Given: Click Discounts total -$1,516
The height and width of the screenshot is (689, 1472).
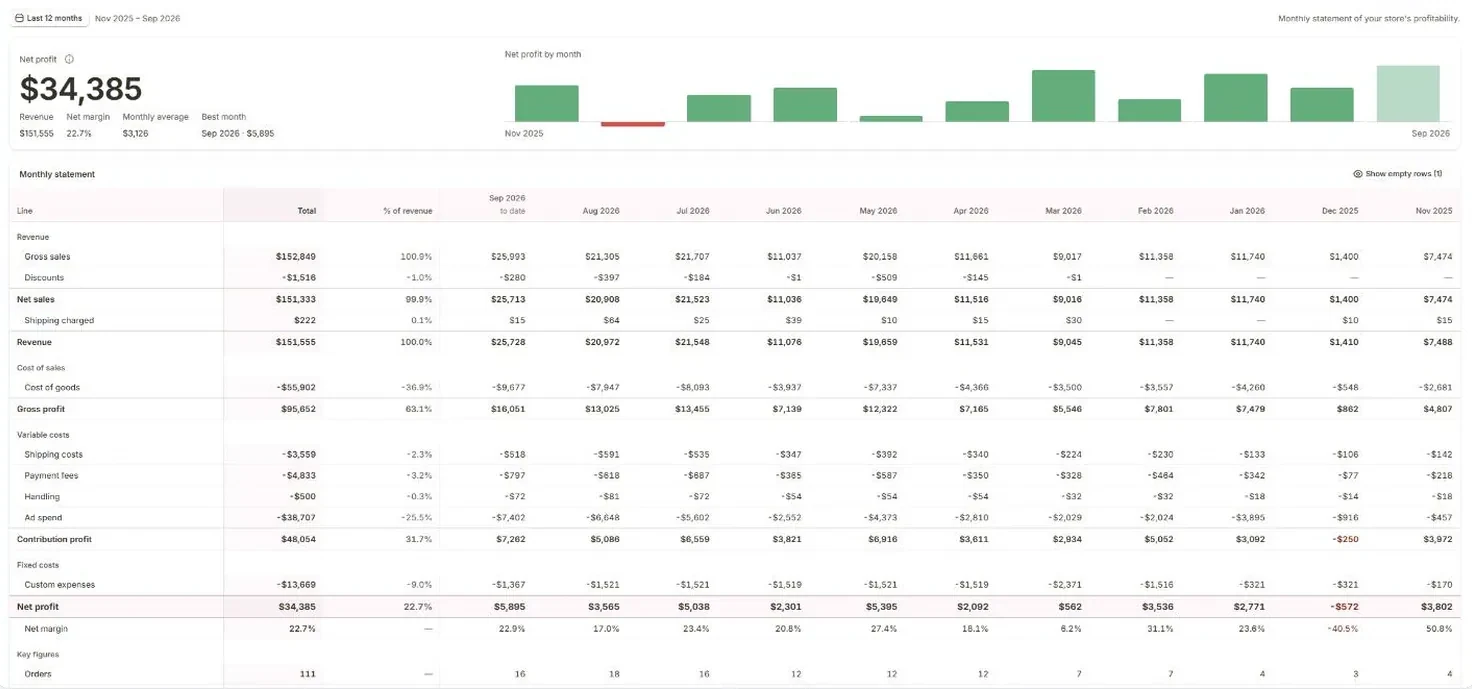Looking at the screenshot, I should (x=298, y=278).
